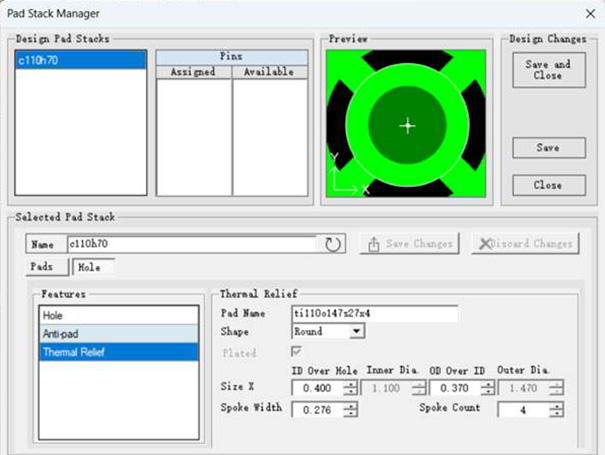Click the Pad Name input field
The height and width of the screenshot is (455, 605).
point(375,313)
